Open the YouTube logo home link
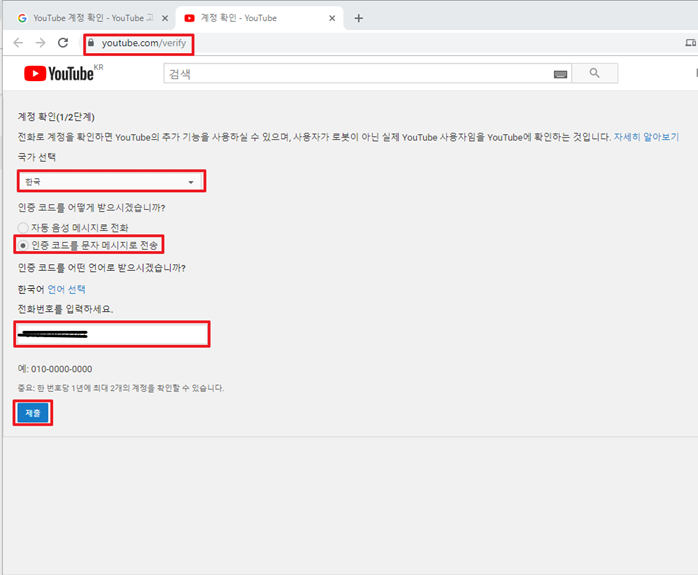698x575 pixels. (x=59, y=73)
